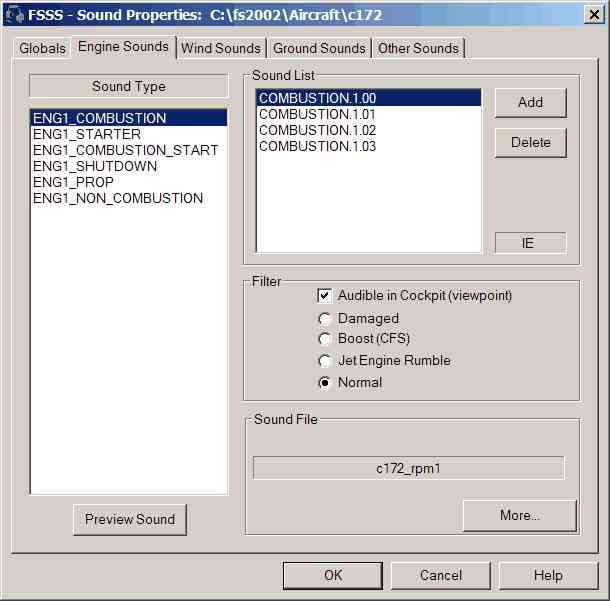
Task: Open More... sound file options
Action: [x=520, y=515]
